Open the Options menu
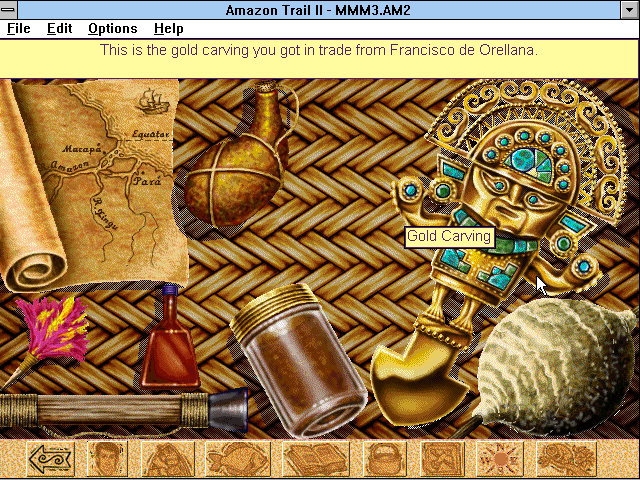640x480 pixels. pos(113,29)
